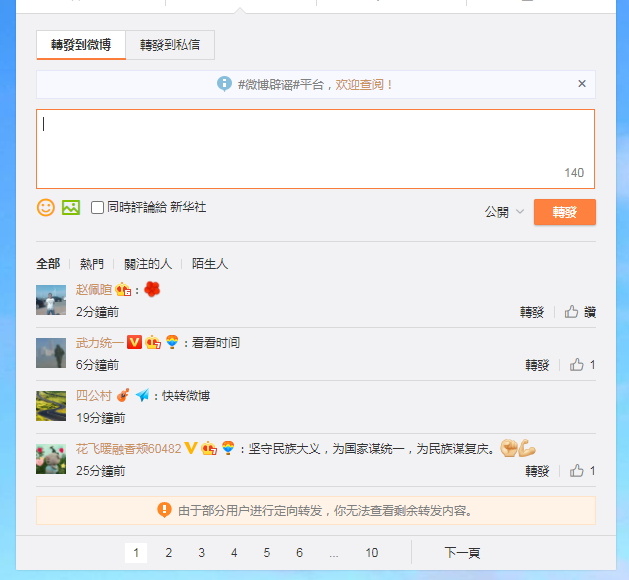Click the orange 轉發 submit button
Screen dimensions: 629x580
(564, 212)
